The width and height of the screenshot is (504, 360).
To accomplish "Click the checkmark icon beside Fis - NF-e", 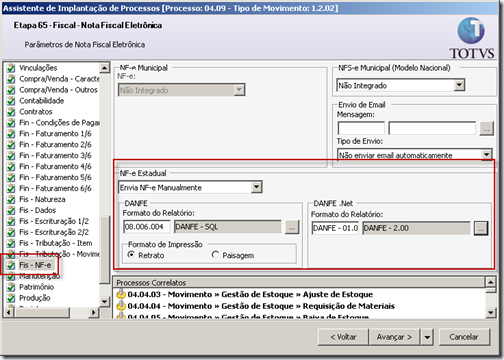I will pyautogui.click(x=11, y=265).
